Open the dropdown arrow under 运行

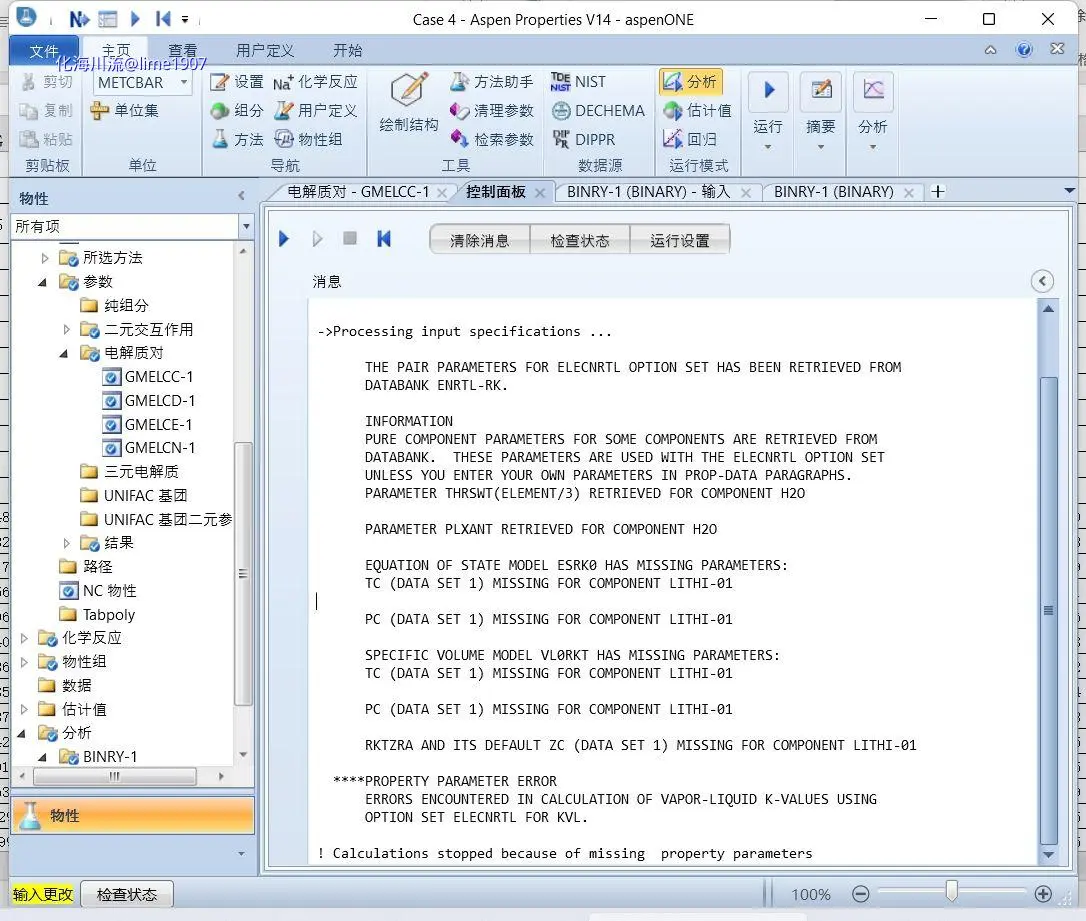pyautogui.click(x=768, y=147)
